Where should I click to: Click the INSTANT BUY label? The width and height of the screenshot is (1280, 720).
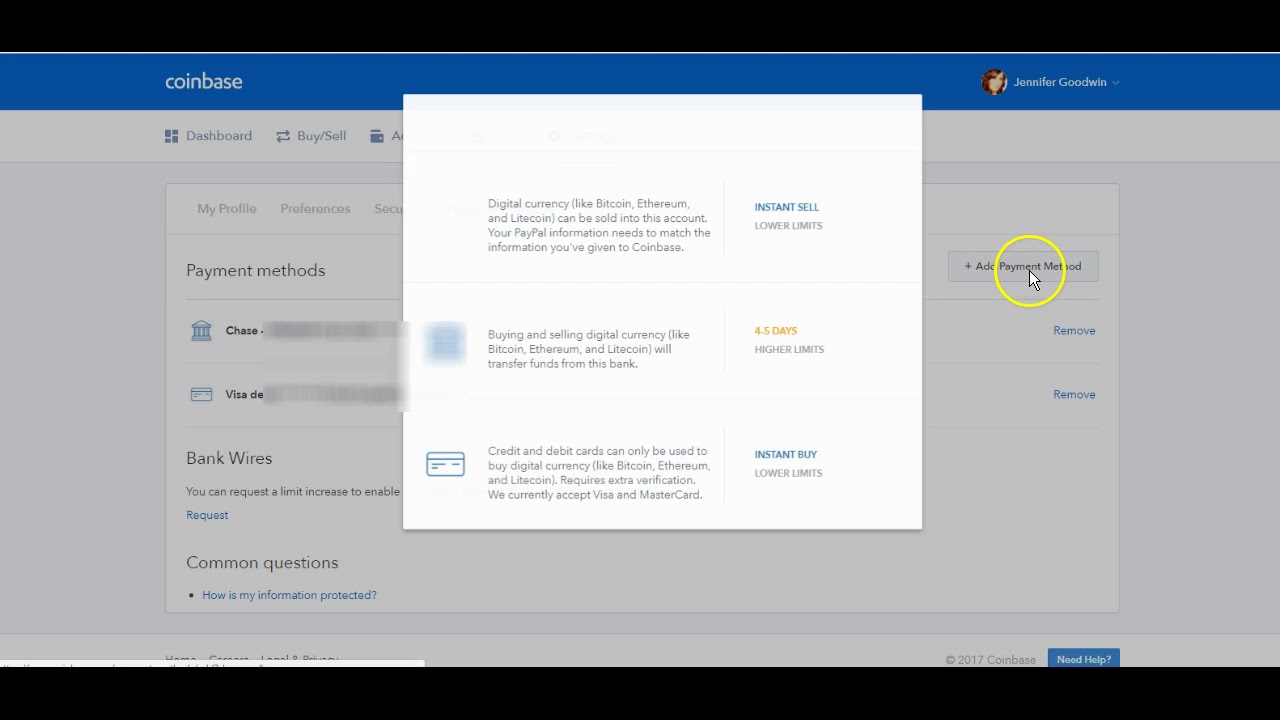(x=786, y=455)
